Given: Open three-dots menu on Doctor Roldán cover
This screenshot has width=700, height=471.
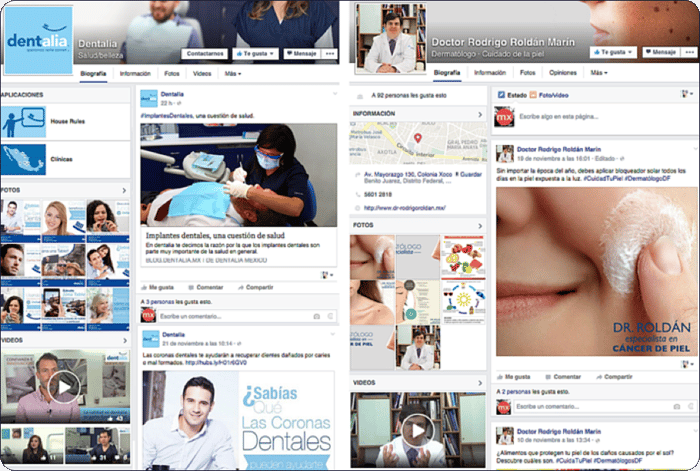Looking at the screenshot, I should click(x=689, y=52).
